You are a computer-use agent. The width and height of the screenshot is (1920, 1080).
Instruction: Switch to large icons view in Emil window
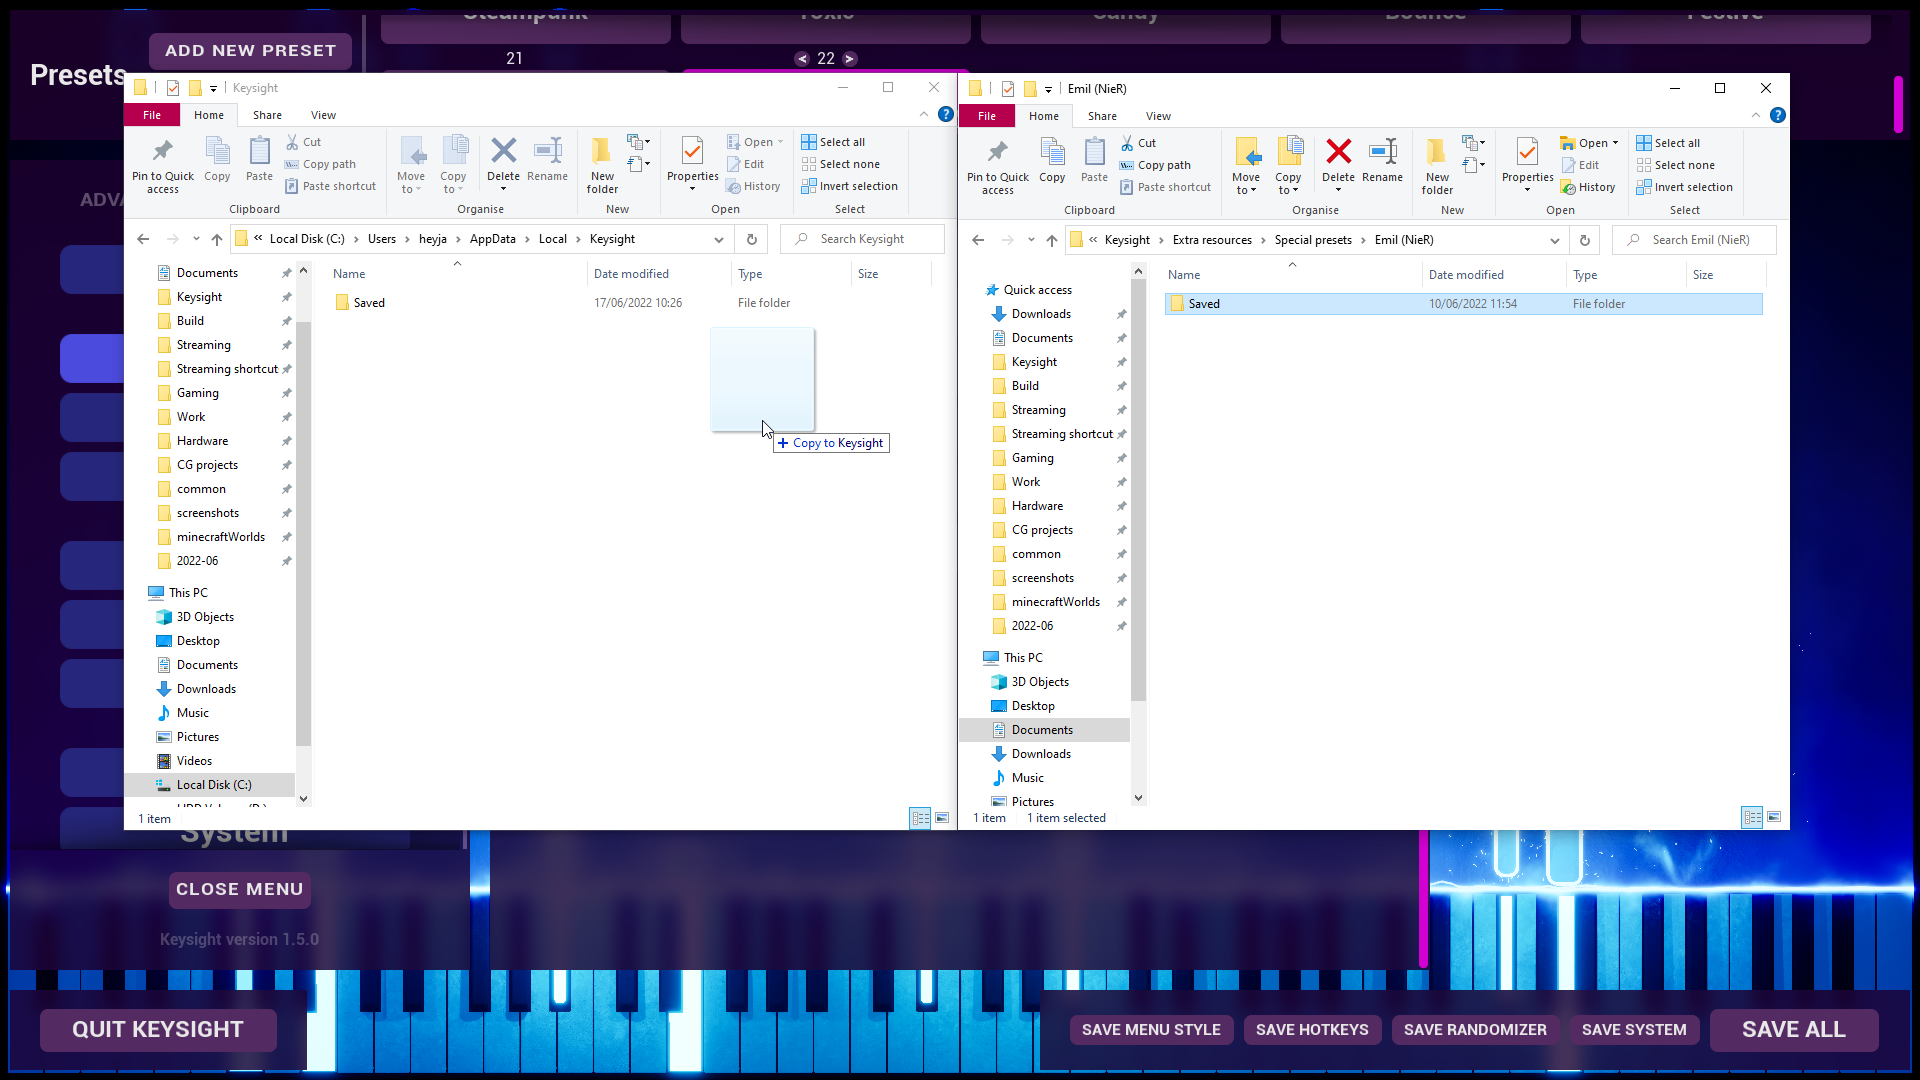click(x=1774, y=817)
